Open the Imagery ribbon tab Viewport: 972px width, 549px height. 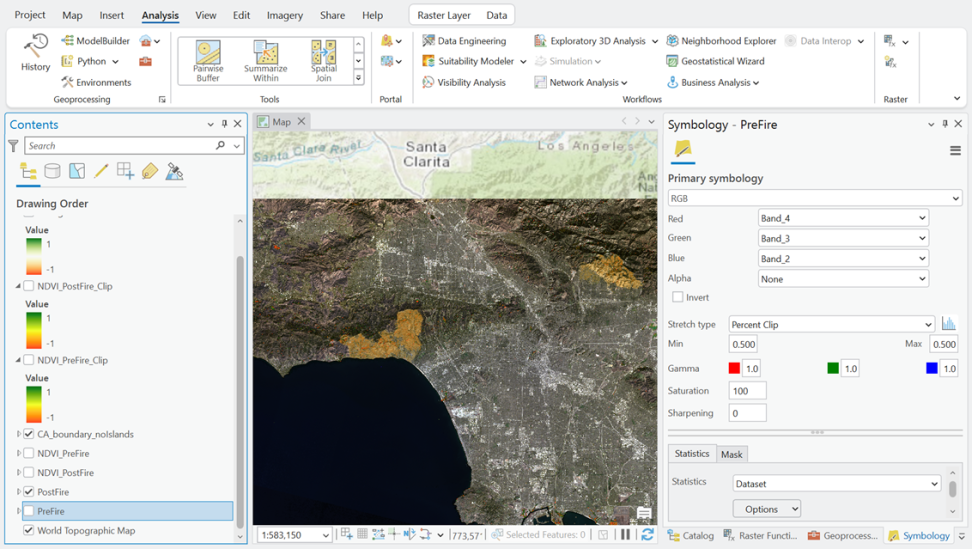(x=285, y=15)
